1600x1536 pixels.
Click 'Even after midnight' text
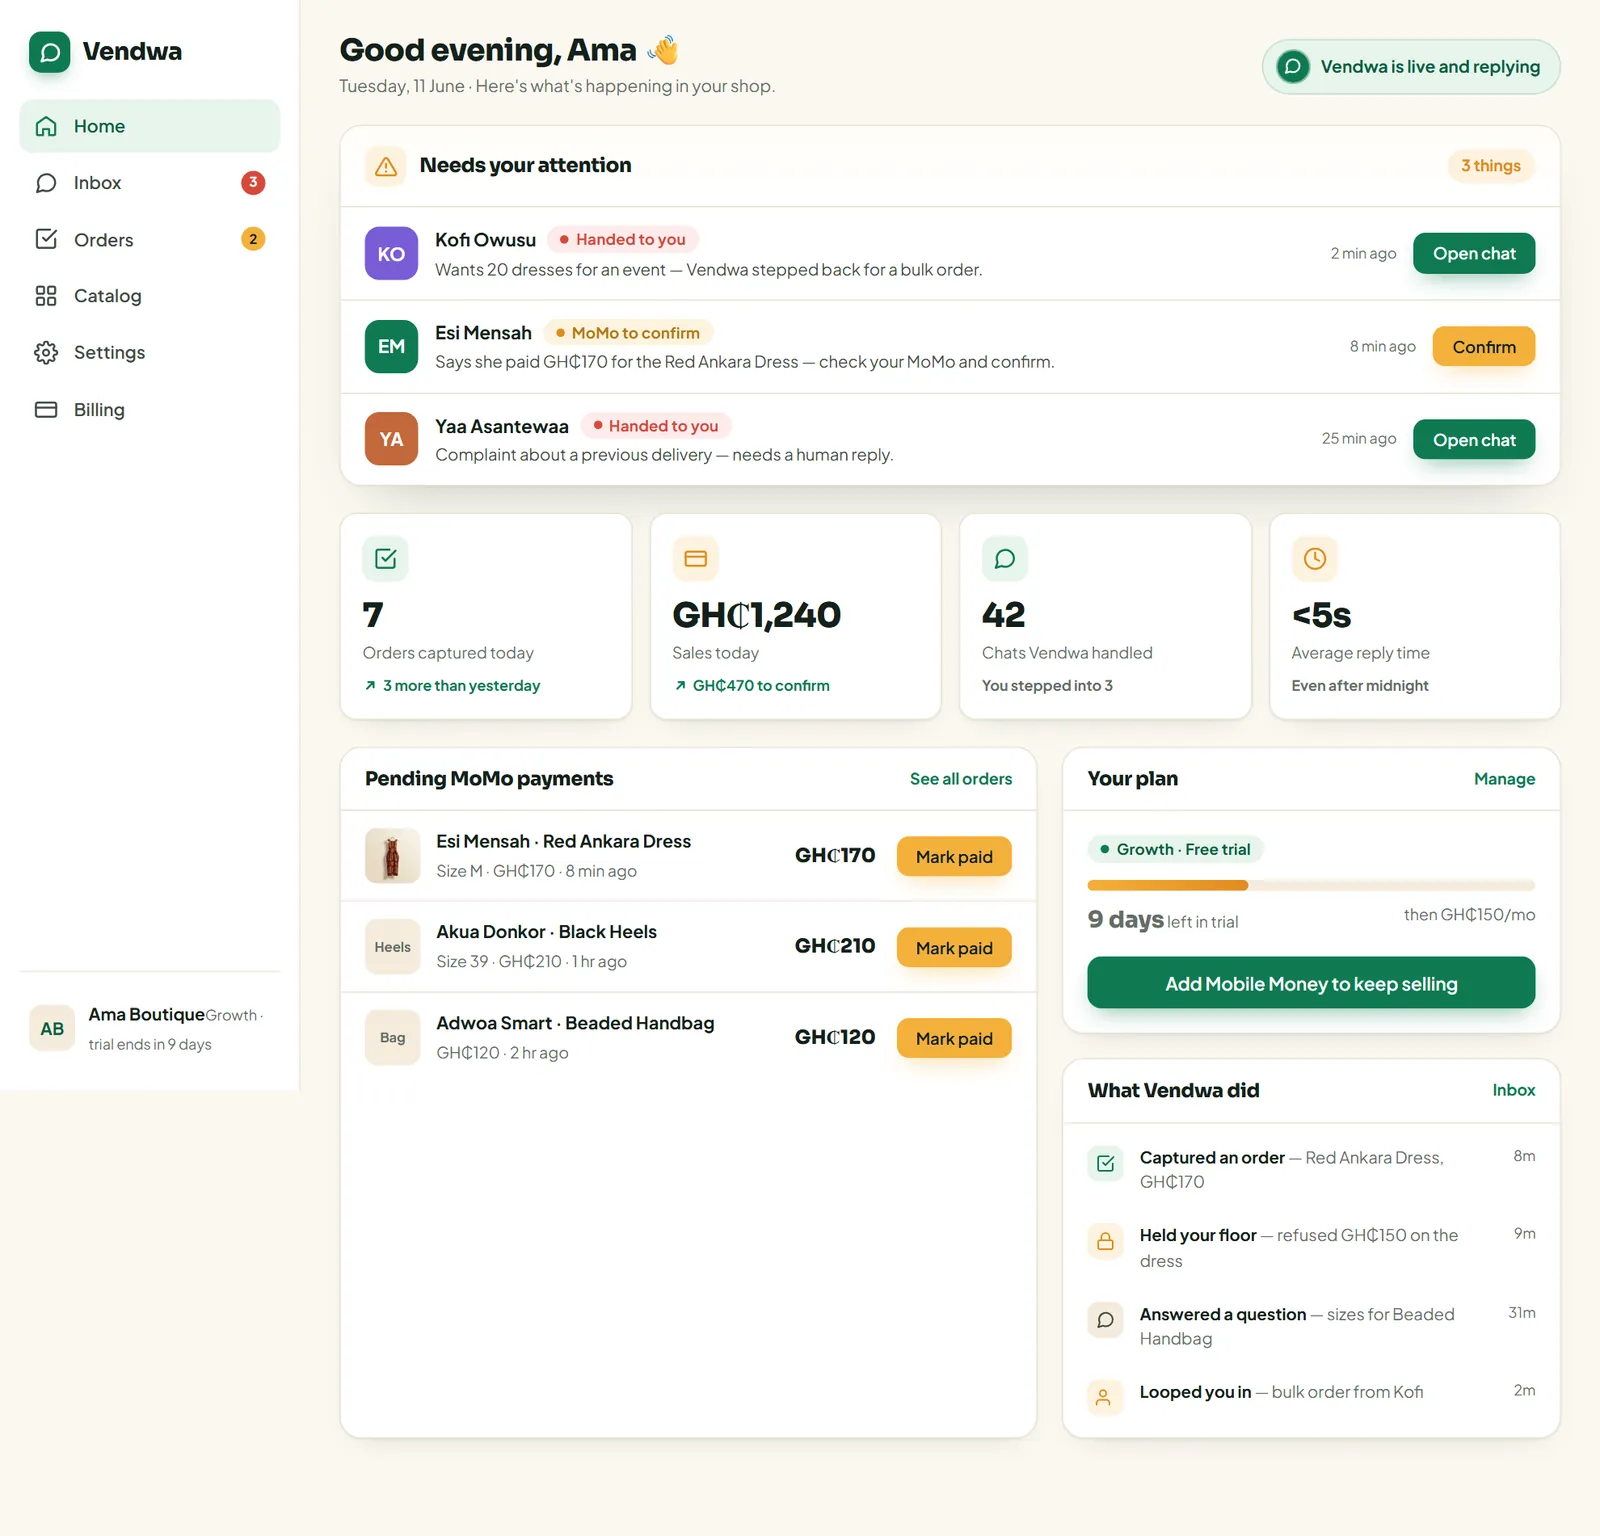1360,686
